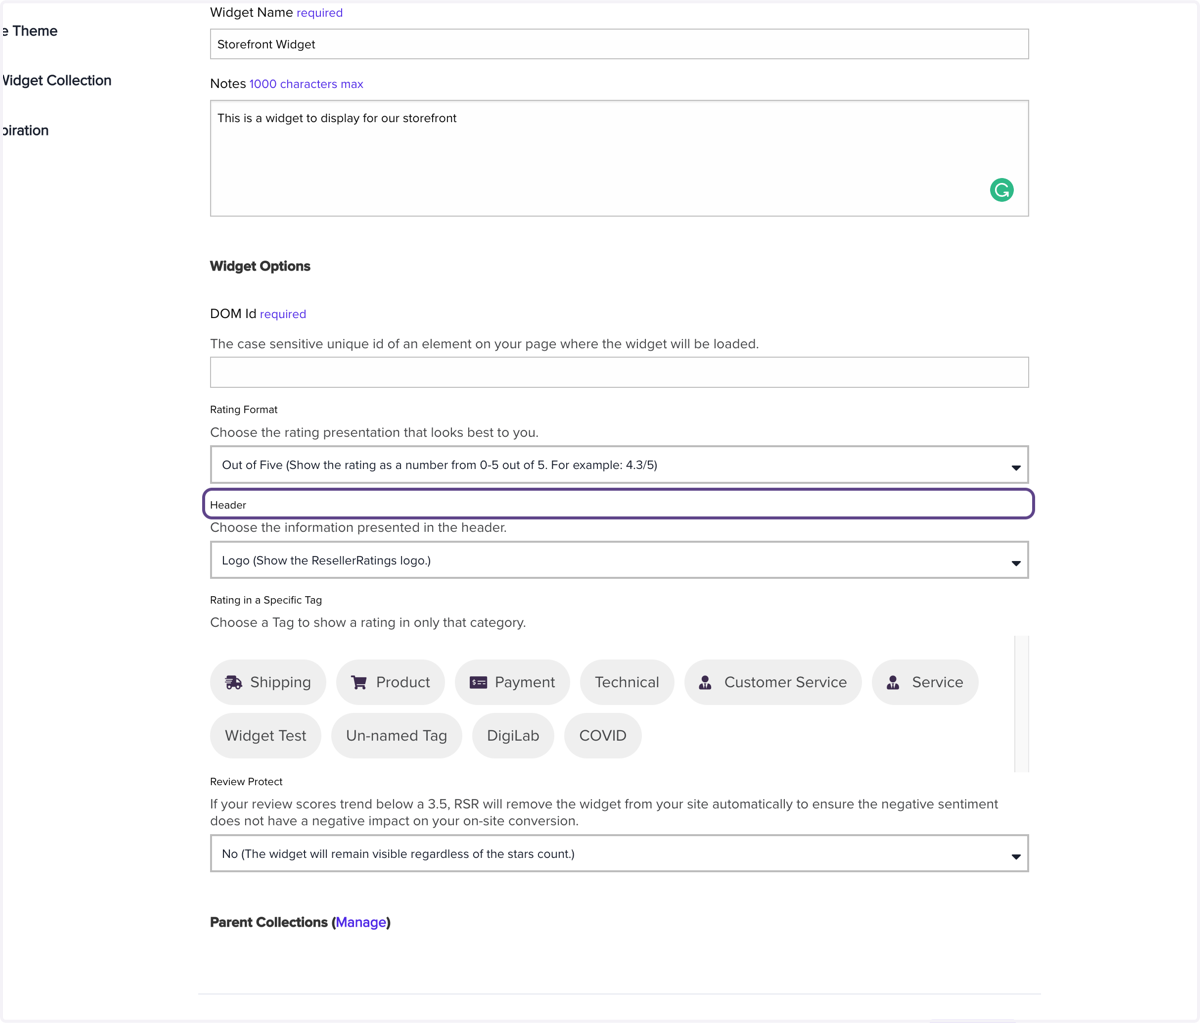Toggle the Un-named Tag chip
The image size is (1200, 1023).
click(x=396, y=735)
